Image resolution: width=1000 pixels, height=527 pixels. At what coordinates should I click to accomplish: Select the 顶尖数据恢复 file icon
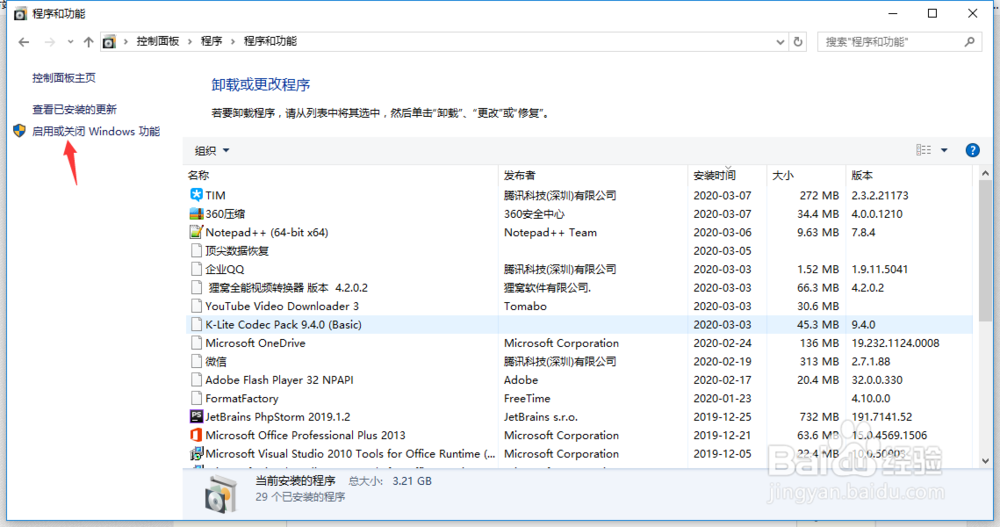click(x=196, y=250)
